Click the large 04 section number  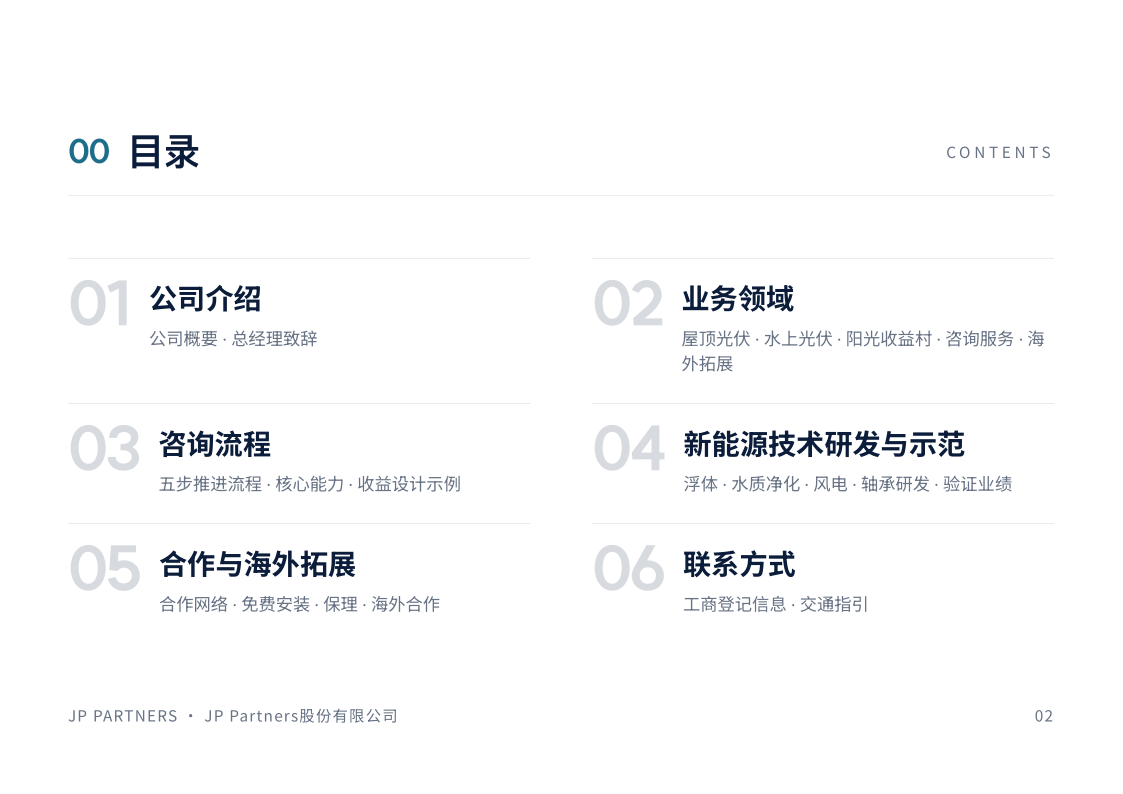[x=629, y=449]
